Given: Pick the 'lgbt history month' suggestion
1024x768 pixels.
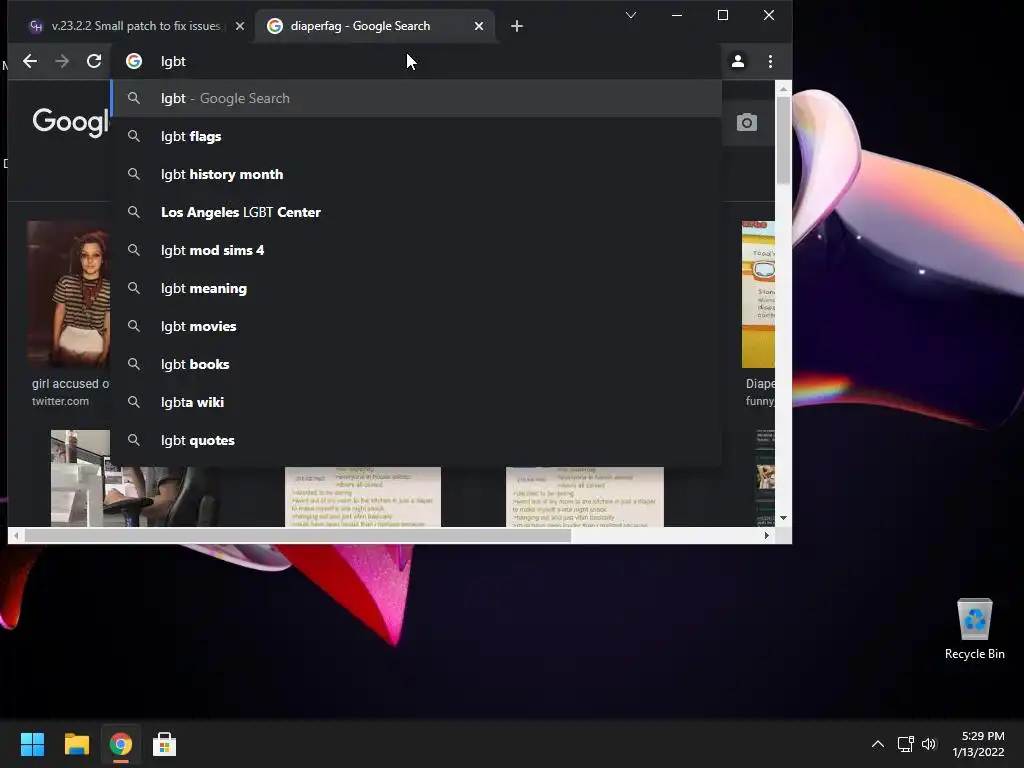Looking at the screenshot, I should point(416,174).
